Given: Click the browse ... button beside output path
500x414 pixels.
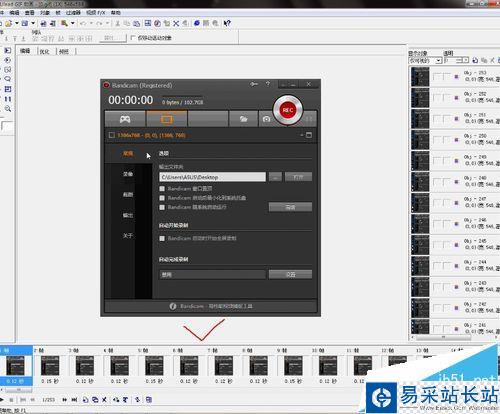Looking at the screenshot, I should (275, 177).
